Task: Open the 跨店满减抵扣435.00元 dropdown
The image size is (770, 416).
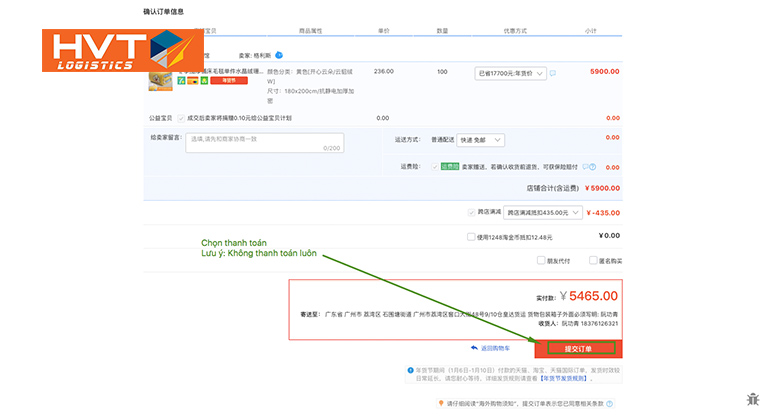Action: [543, 213]
